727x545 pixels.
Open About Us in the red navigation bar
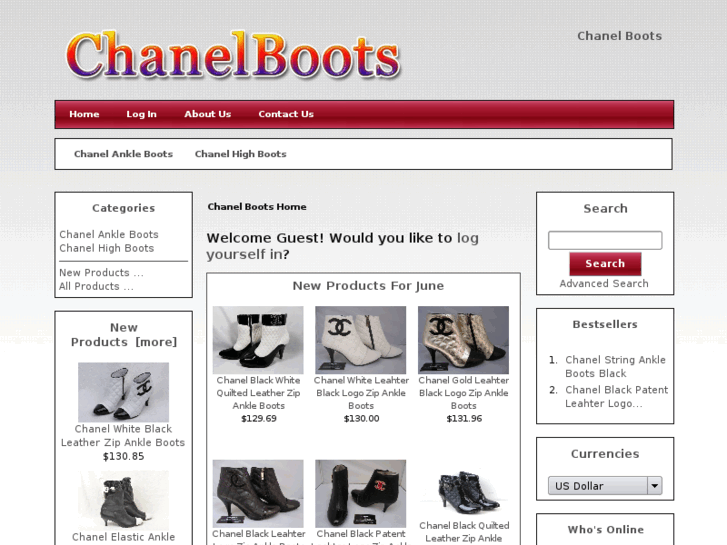[x=208, y=114]
